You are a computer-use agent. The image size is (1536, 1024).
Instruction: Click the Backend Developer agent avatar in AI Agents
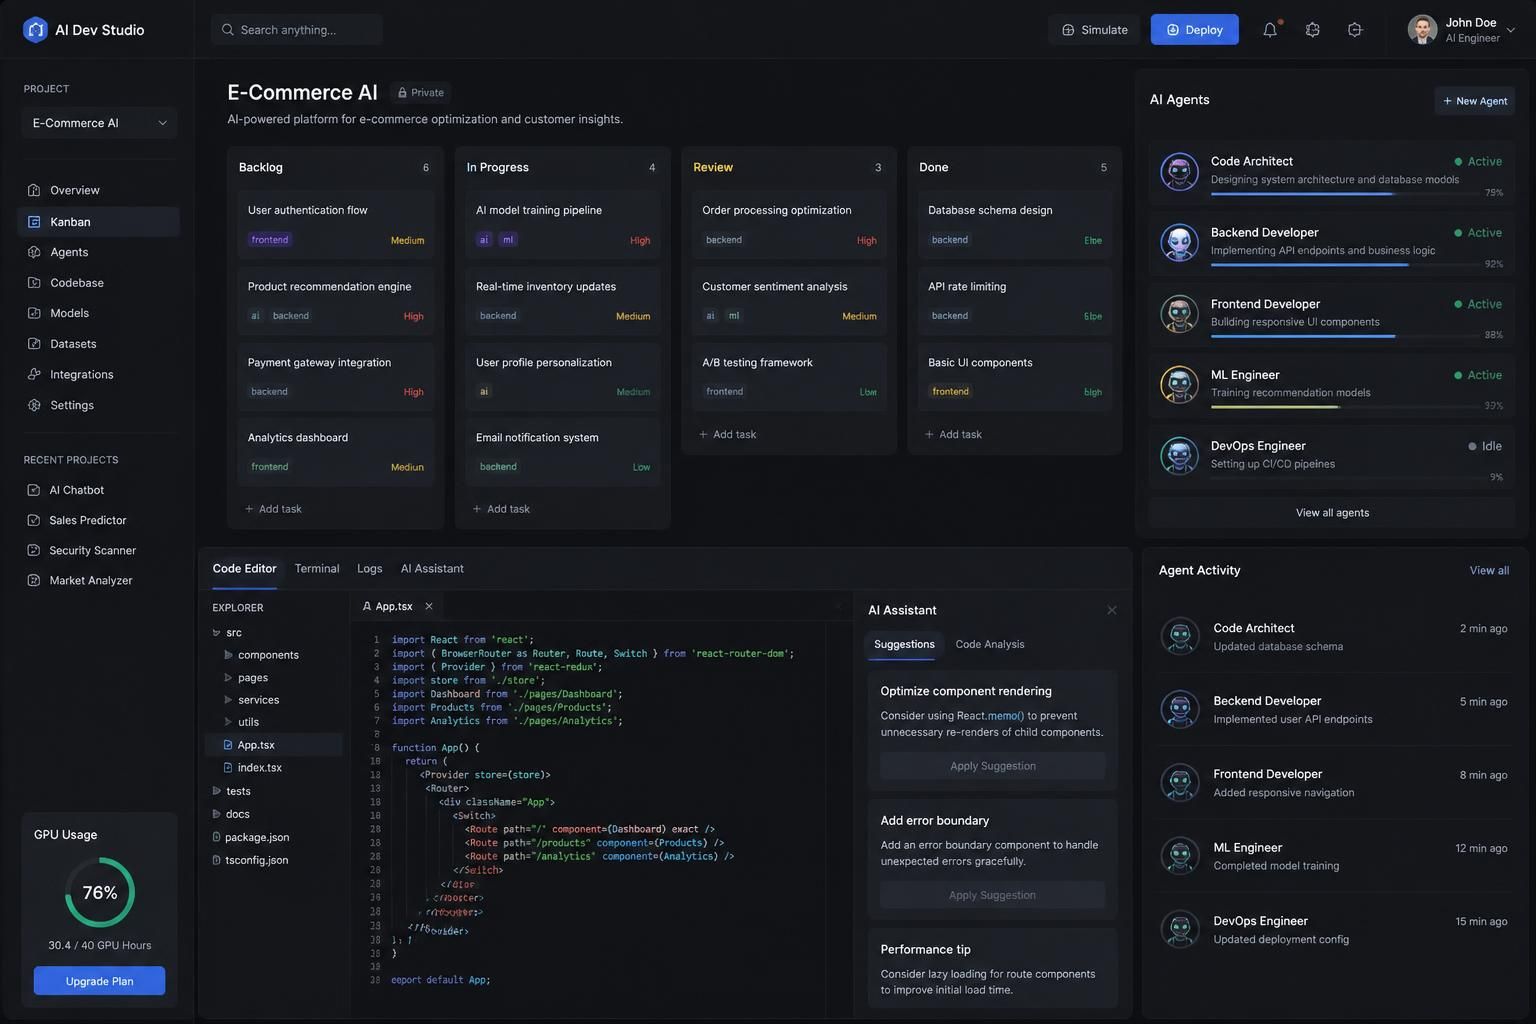[x=1180, y=242]
